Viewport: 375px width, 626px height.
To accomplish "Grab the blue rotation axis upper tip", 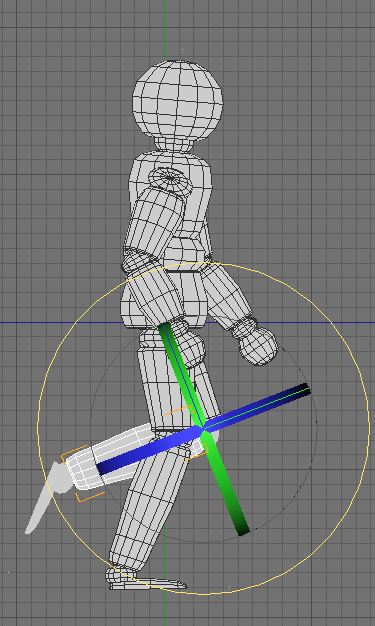I will click(x=302, y=389).
